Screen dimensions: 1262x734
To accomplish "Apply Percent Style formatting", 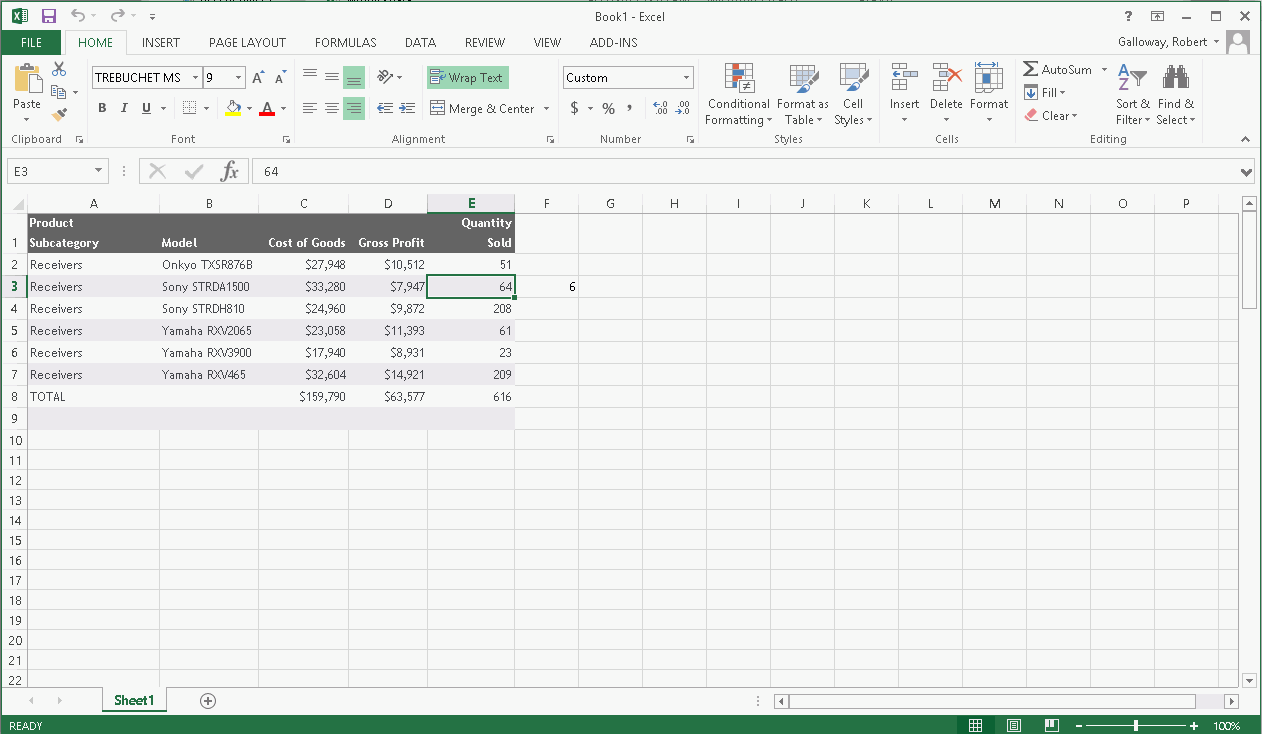I will (608, 108).
